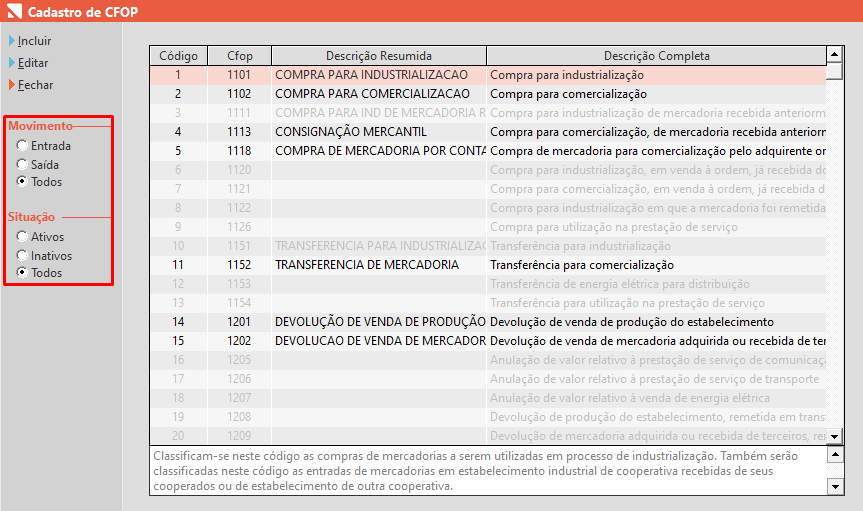Click Cfop cell 1205
The image size is (863, 511).
pos(239,360)
